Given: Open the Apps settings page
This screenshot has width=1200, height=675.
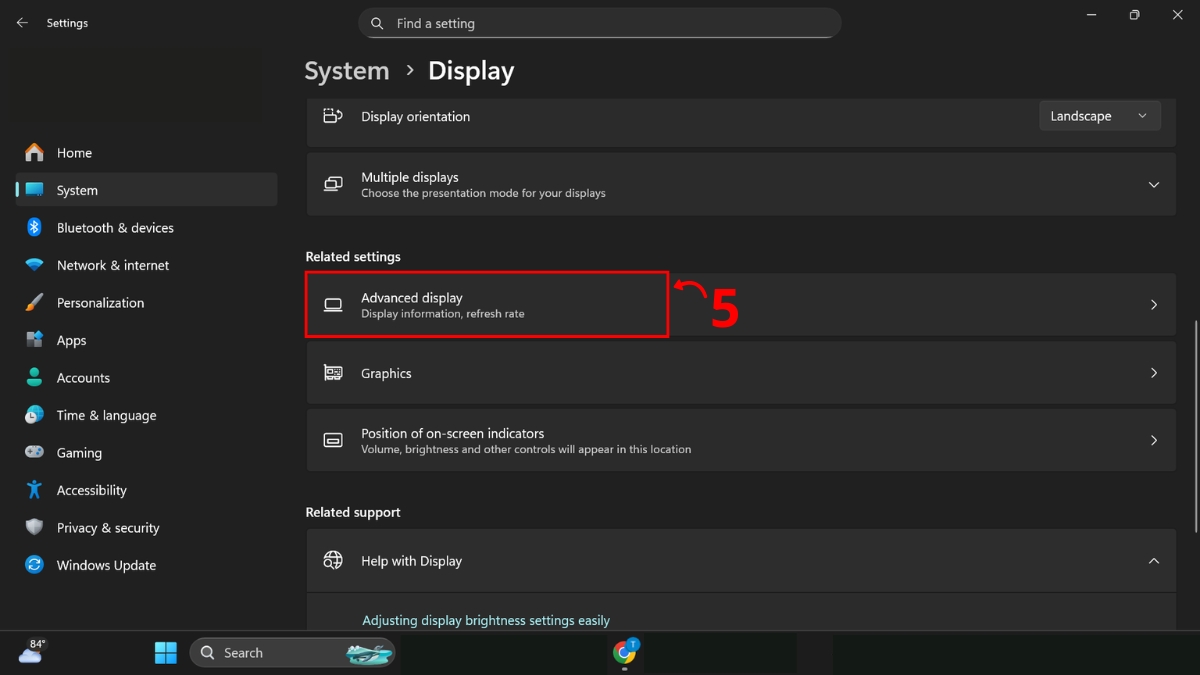Looking at the screenshot, I should pyautogui.click(x=146, y=340).
